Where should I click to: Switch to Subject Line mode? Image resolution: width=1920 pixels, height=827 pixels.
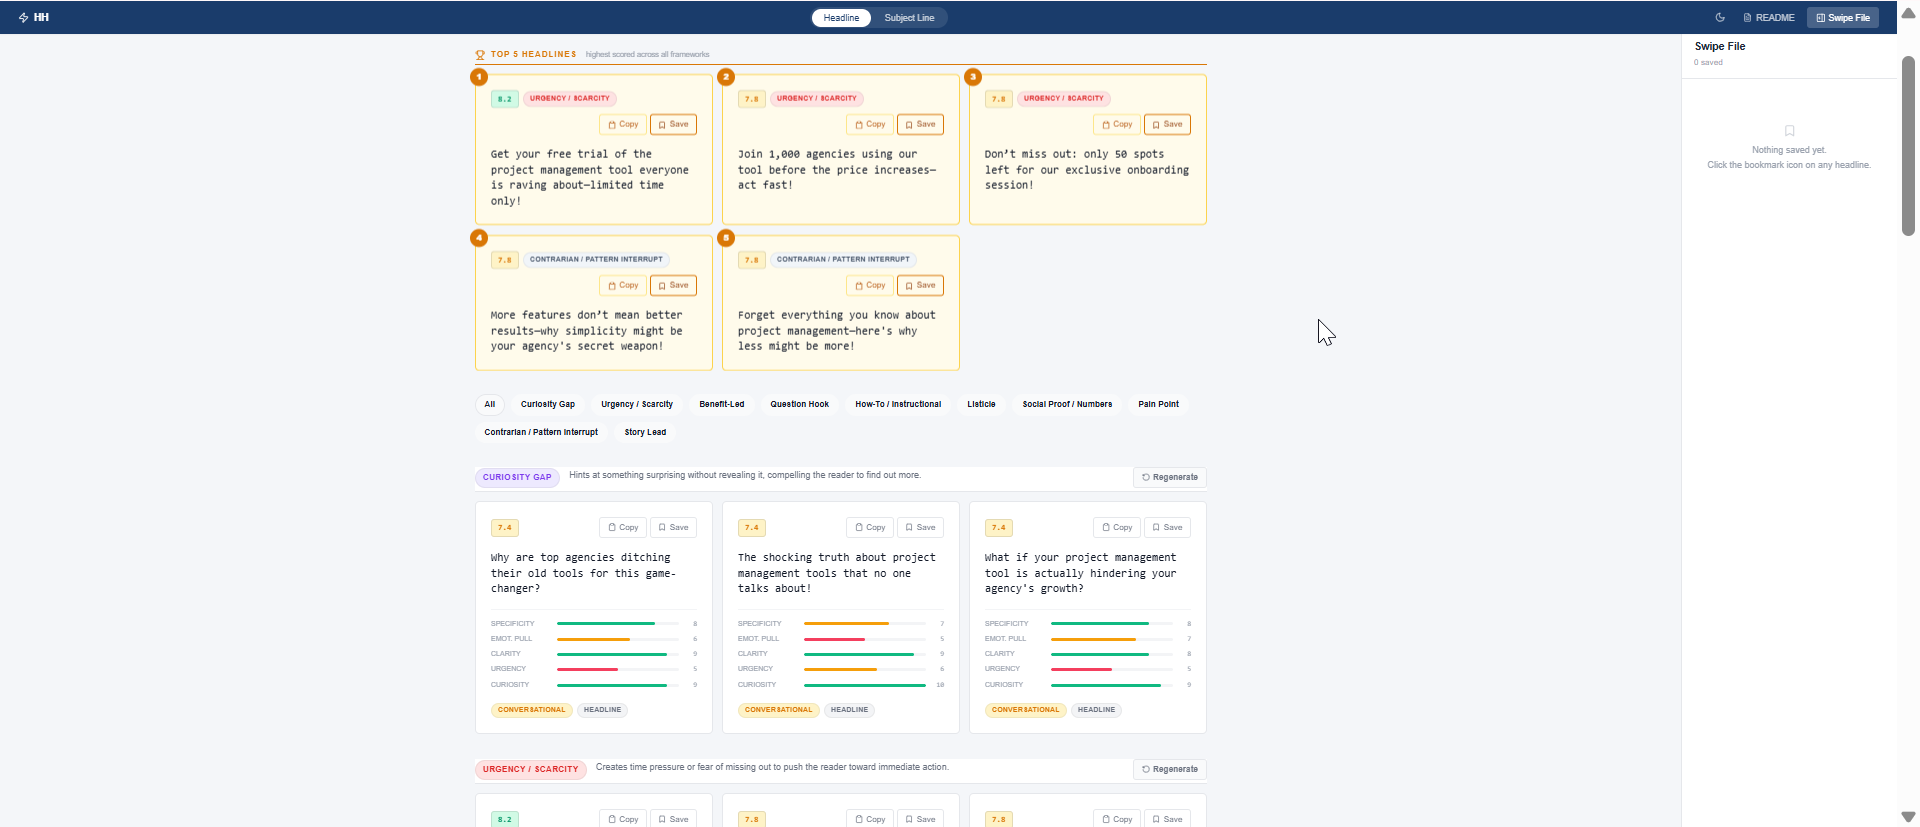[x=908, y=18]
